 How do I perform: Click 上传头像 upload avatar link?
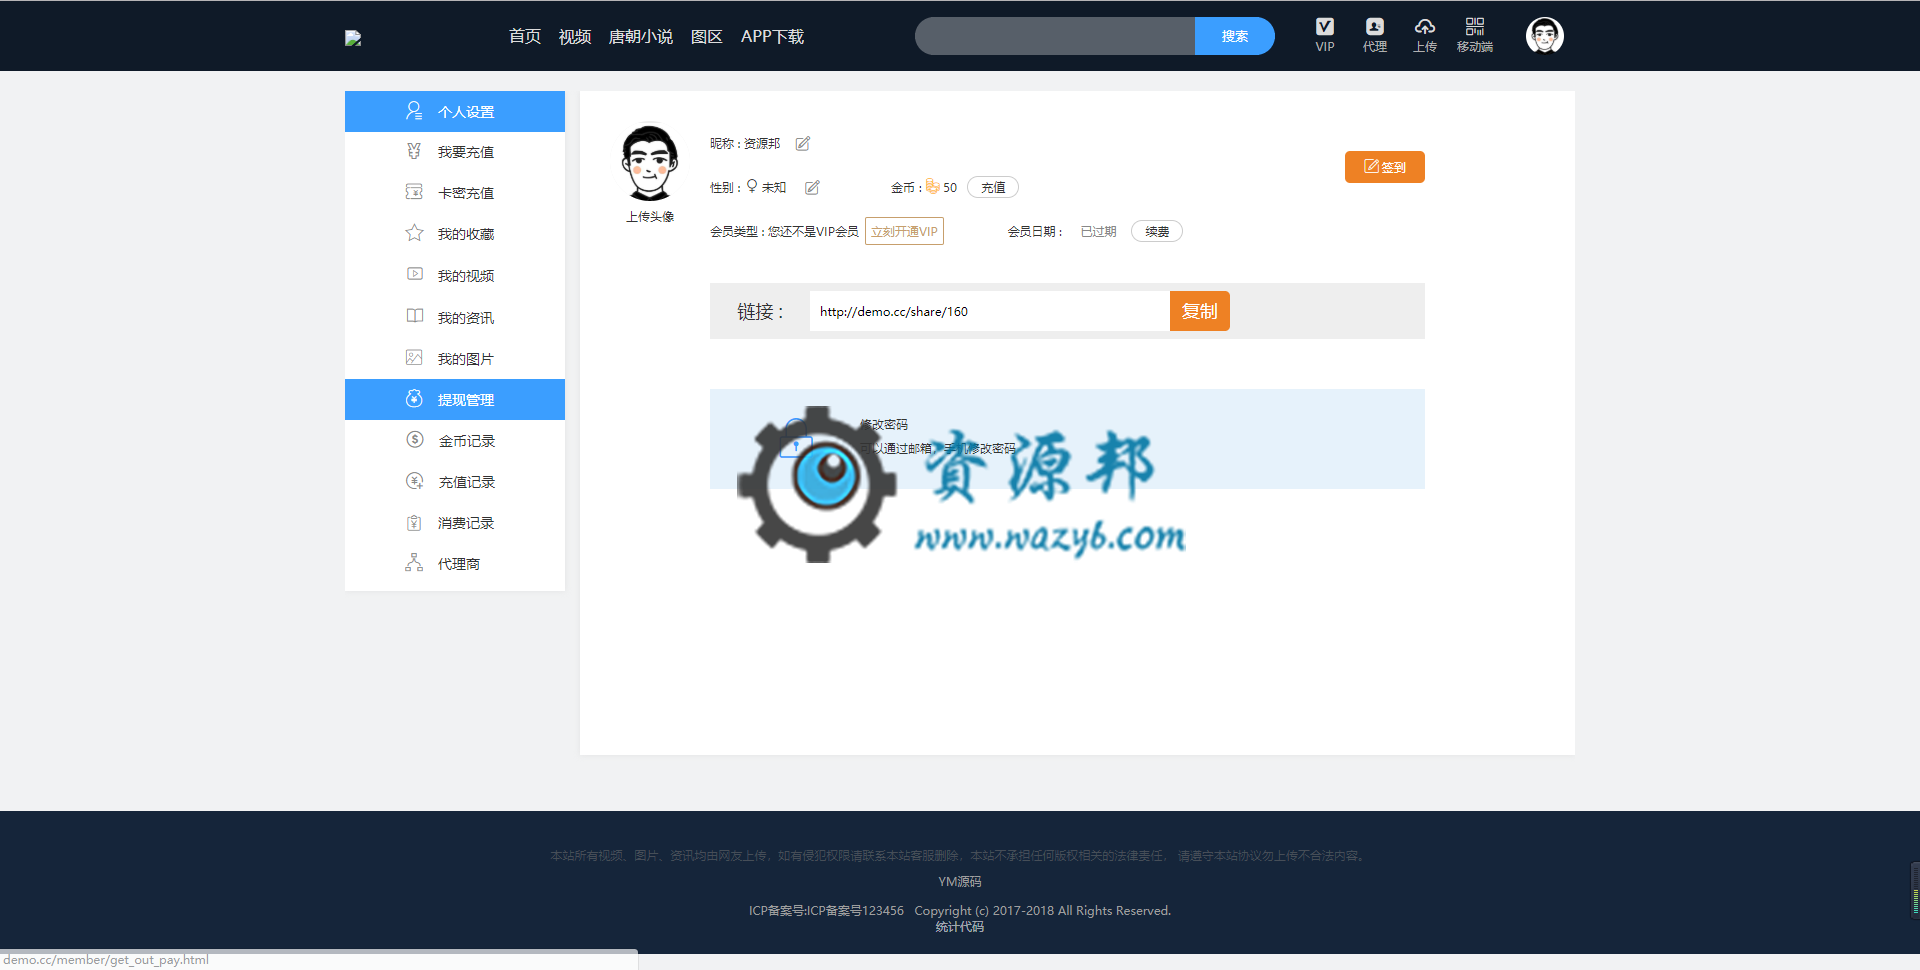click(650, 216)
